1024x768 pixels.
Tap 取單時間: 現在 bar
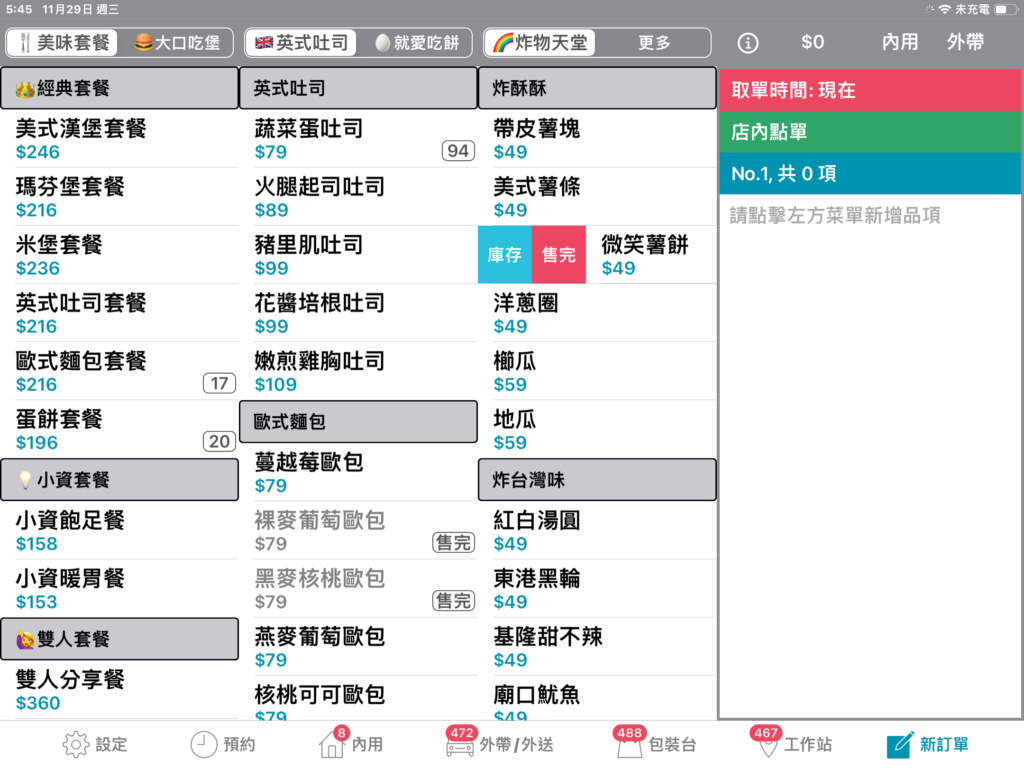coord(870,90)
